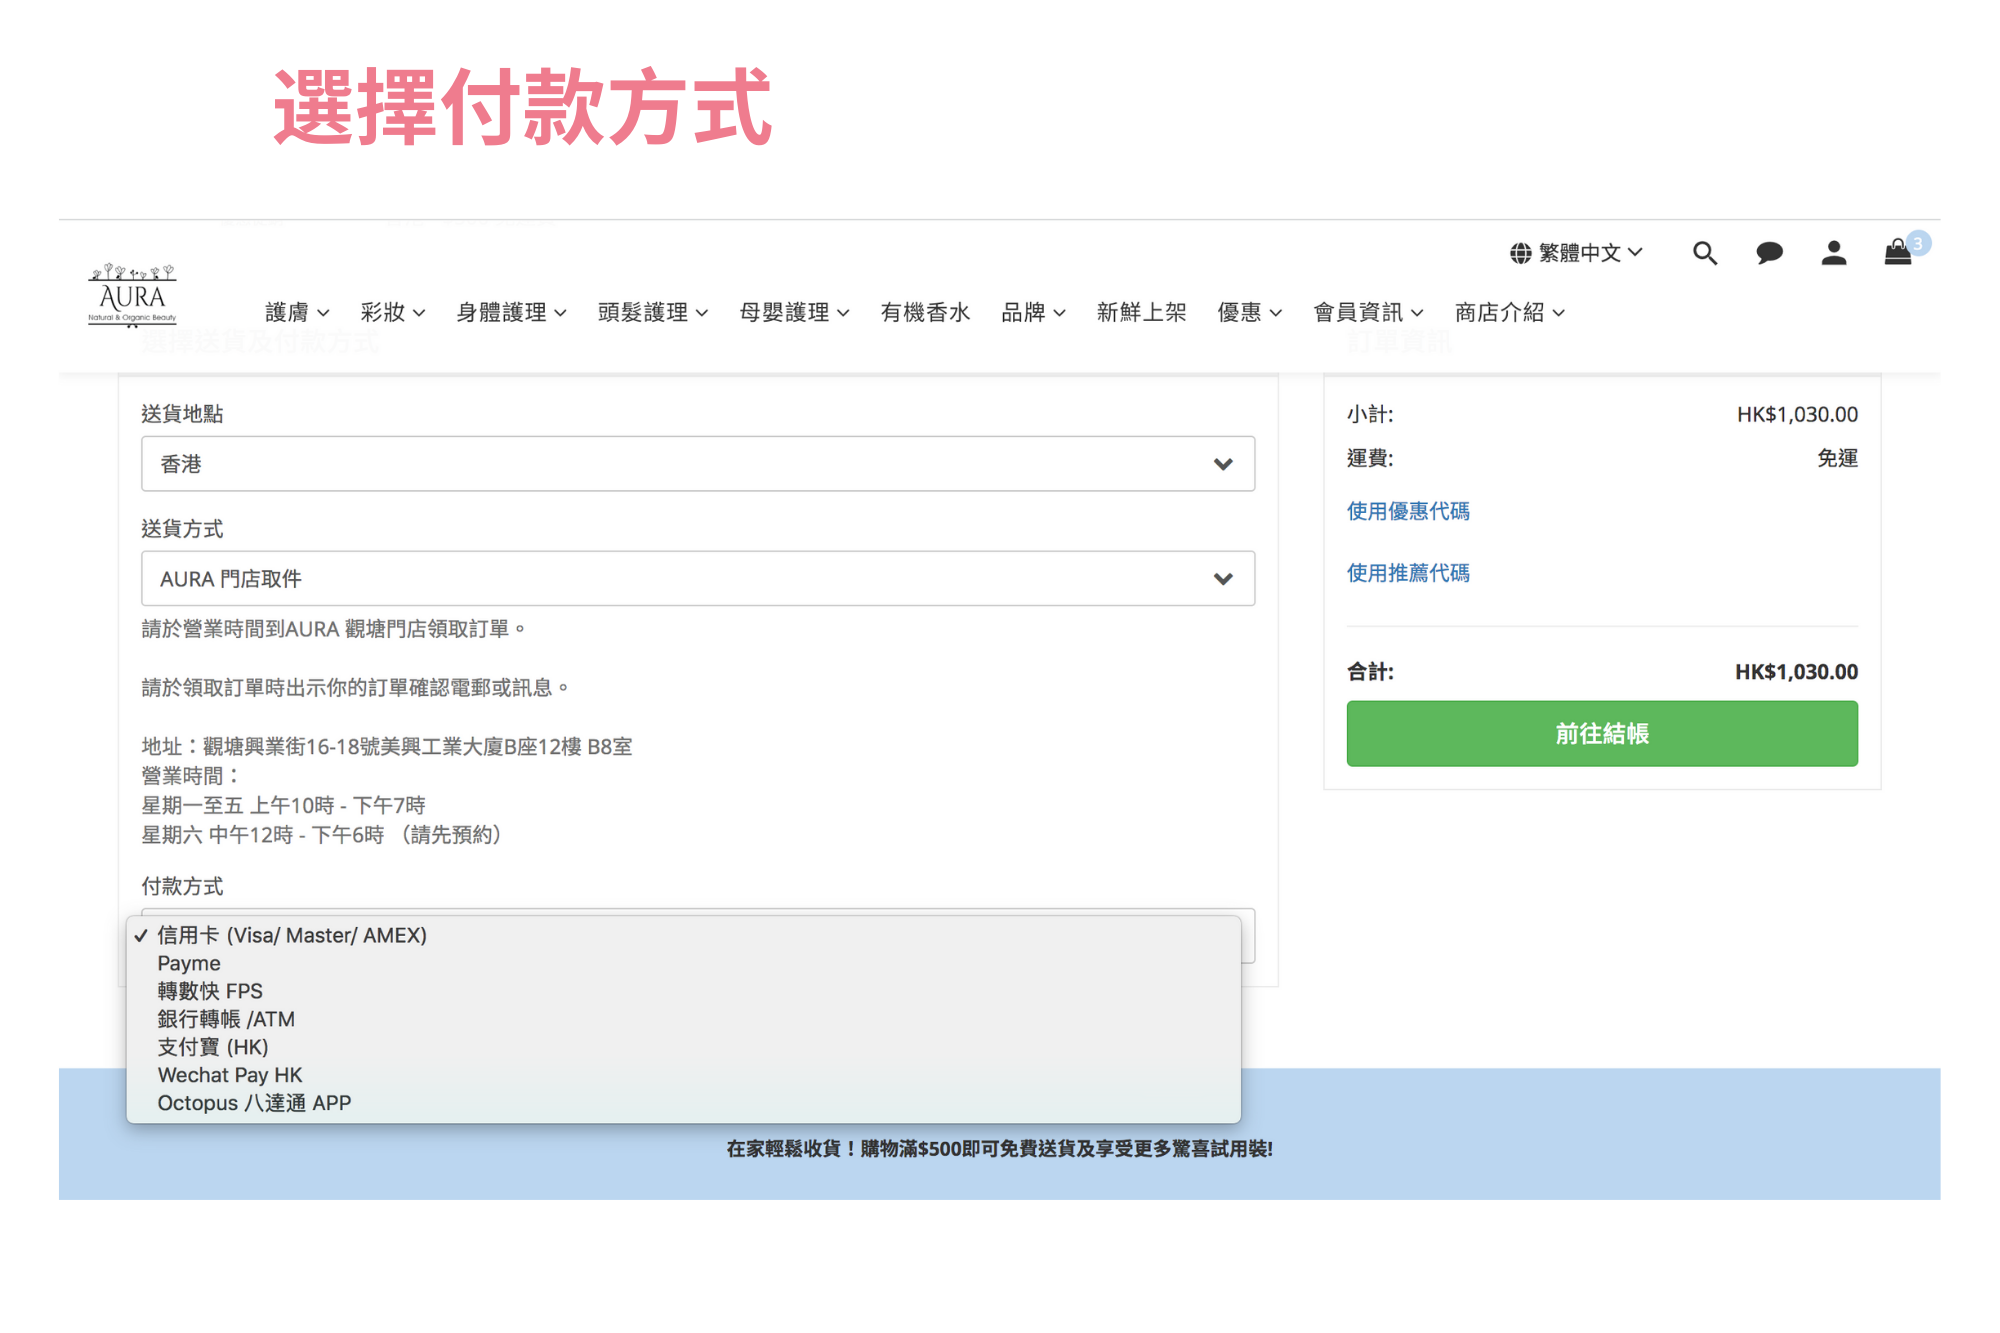The image size is (2000, 1333).
Task: Expand the 送貨地點 香港 dropdown
Action: (697, 464)
